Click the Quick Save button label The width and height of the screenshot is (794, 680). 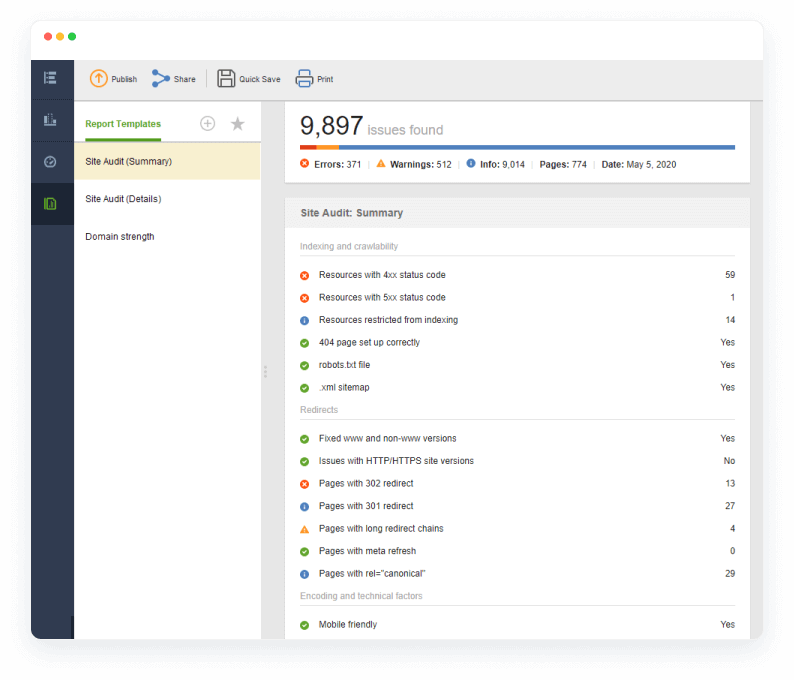pos(260,79)
